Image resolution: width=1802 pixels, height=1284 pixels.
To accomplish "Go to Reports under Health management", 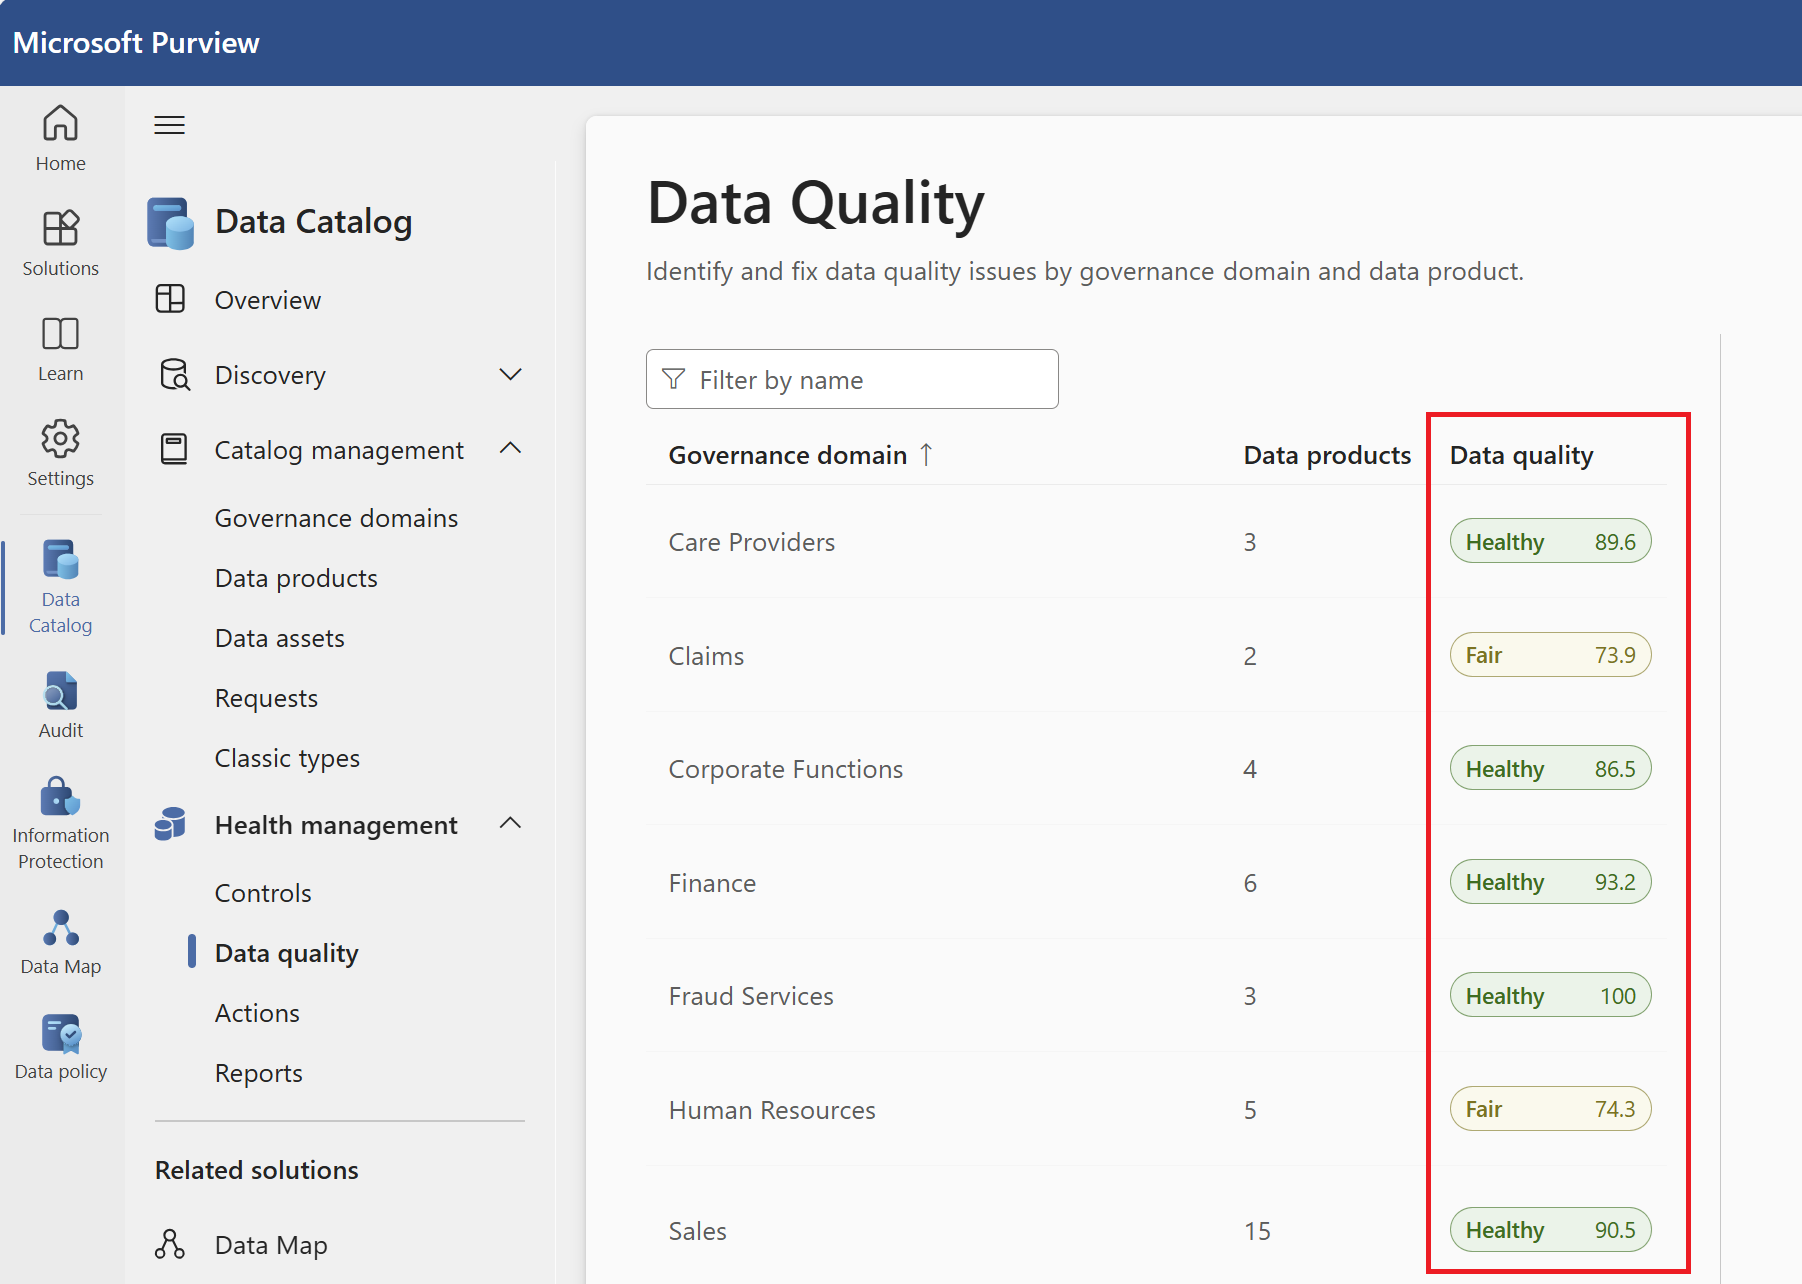I will pyautogui.click(x=258, y=1073).
